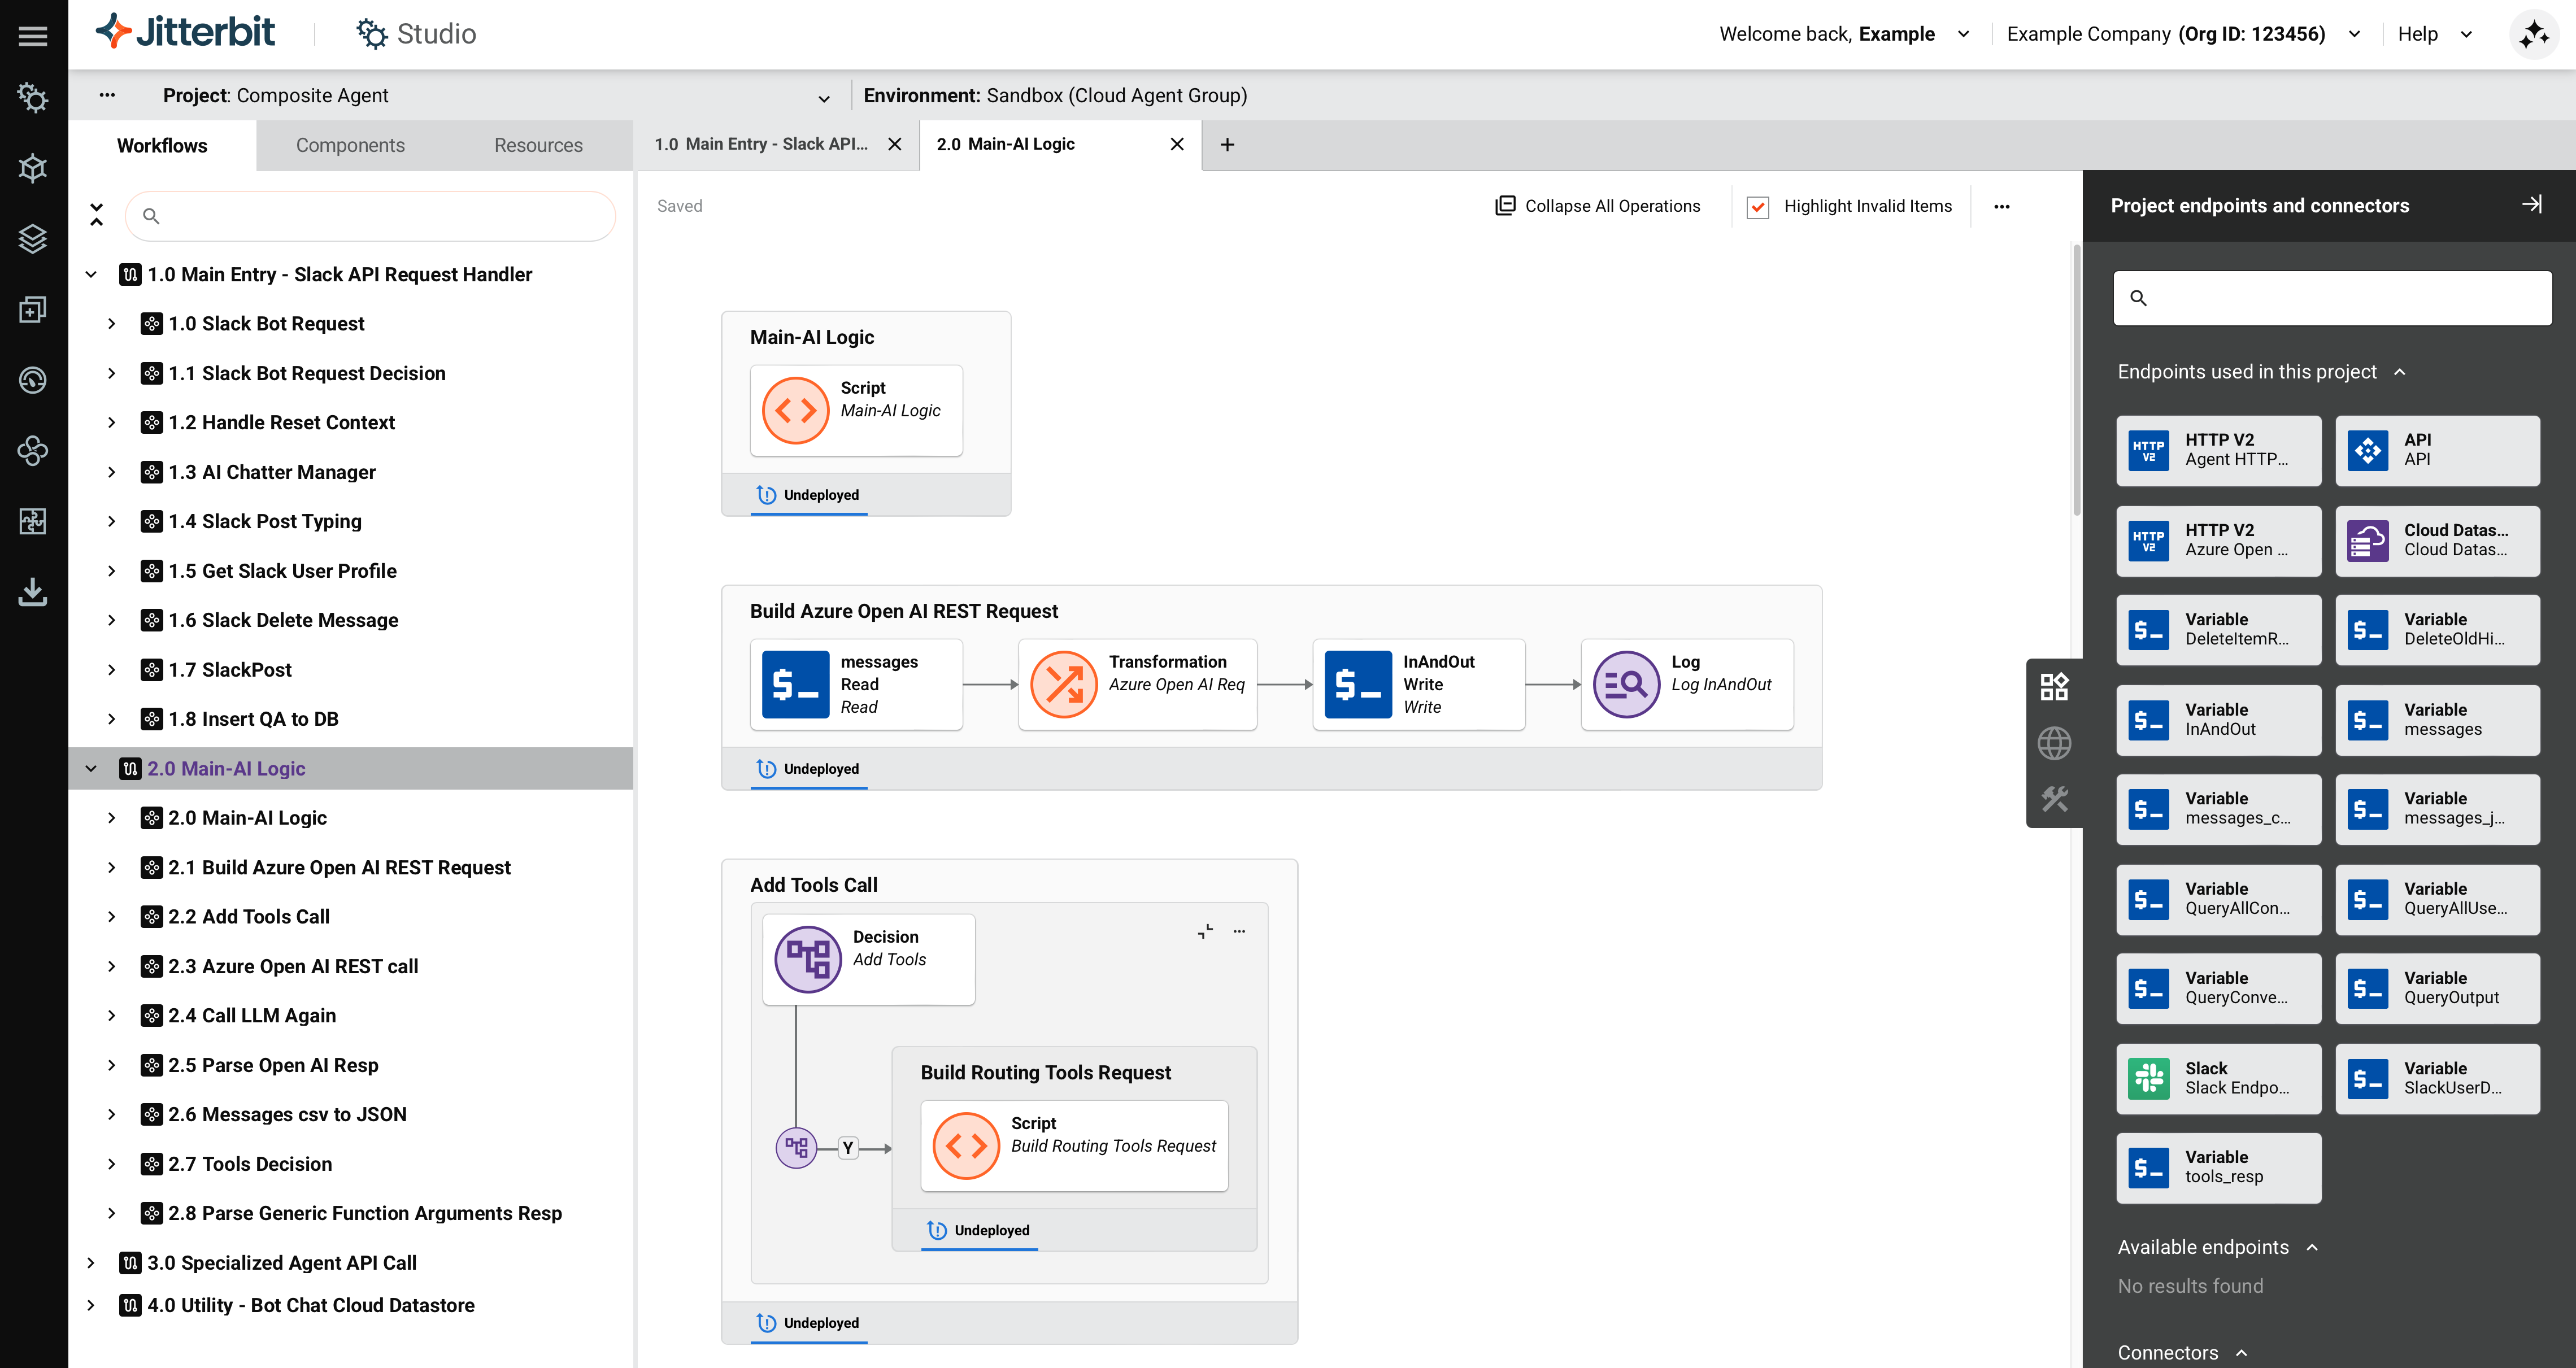
Task: Expand the 3.0 Specialized Agent API Call workflow
Action: 91,1263
